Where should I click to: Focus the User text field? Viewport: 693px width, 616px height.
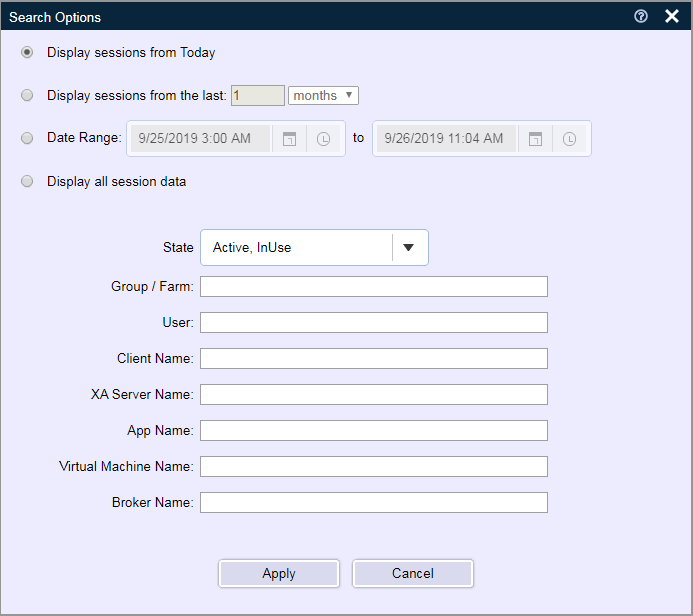point(374,323)
